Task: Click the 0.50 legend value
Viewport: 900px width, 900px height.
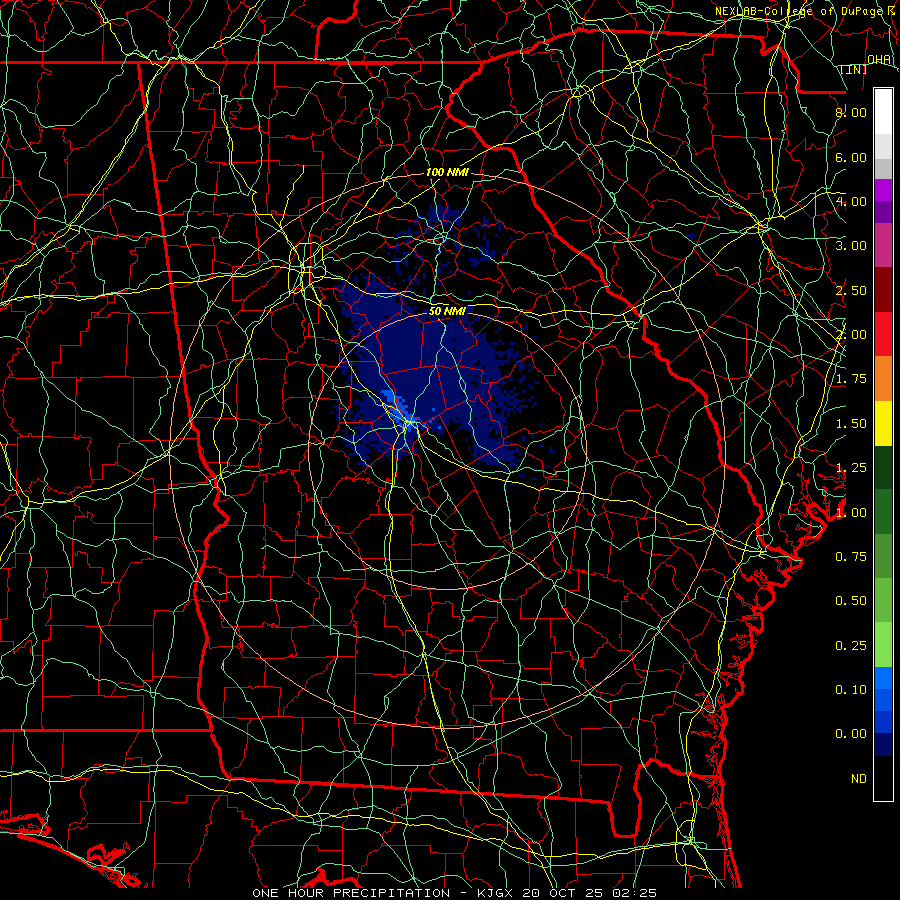Action: [851, 601]
